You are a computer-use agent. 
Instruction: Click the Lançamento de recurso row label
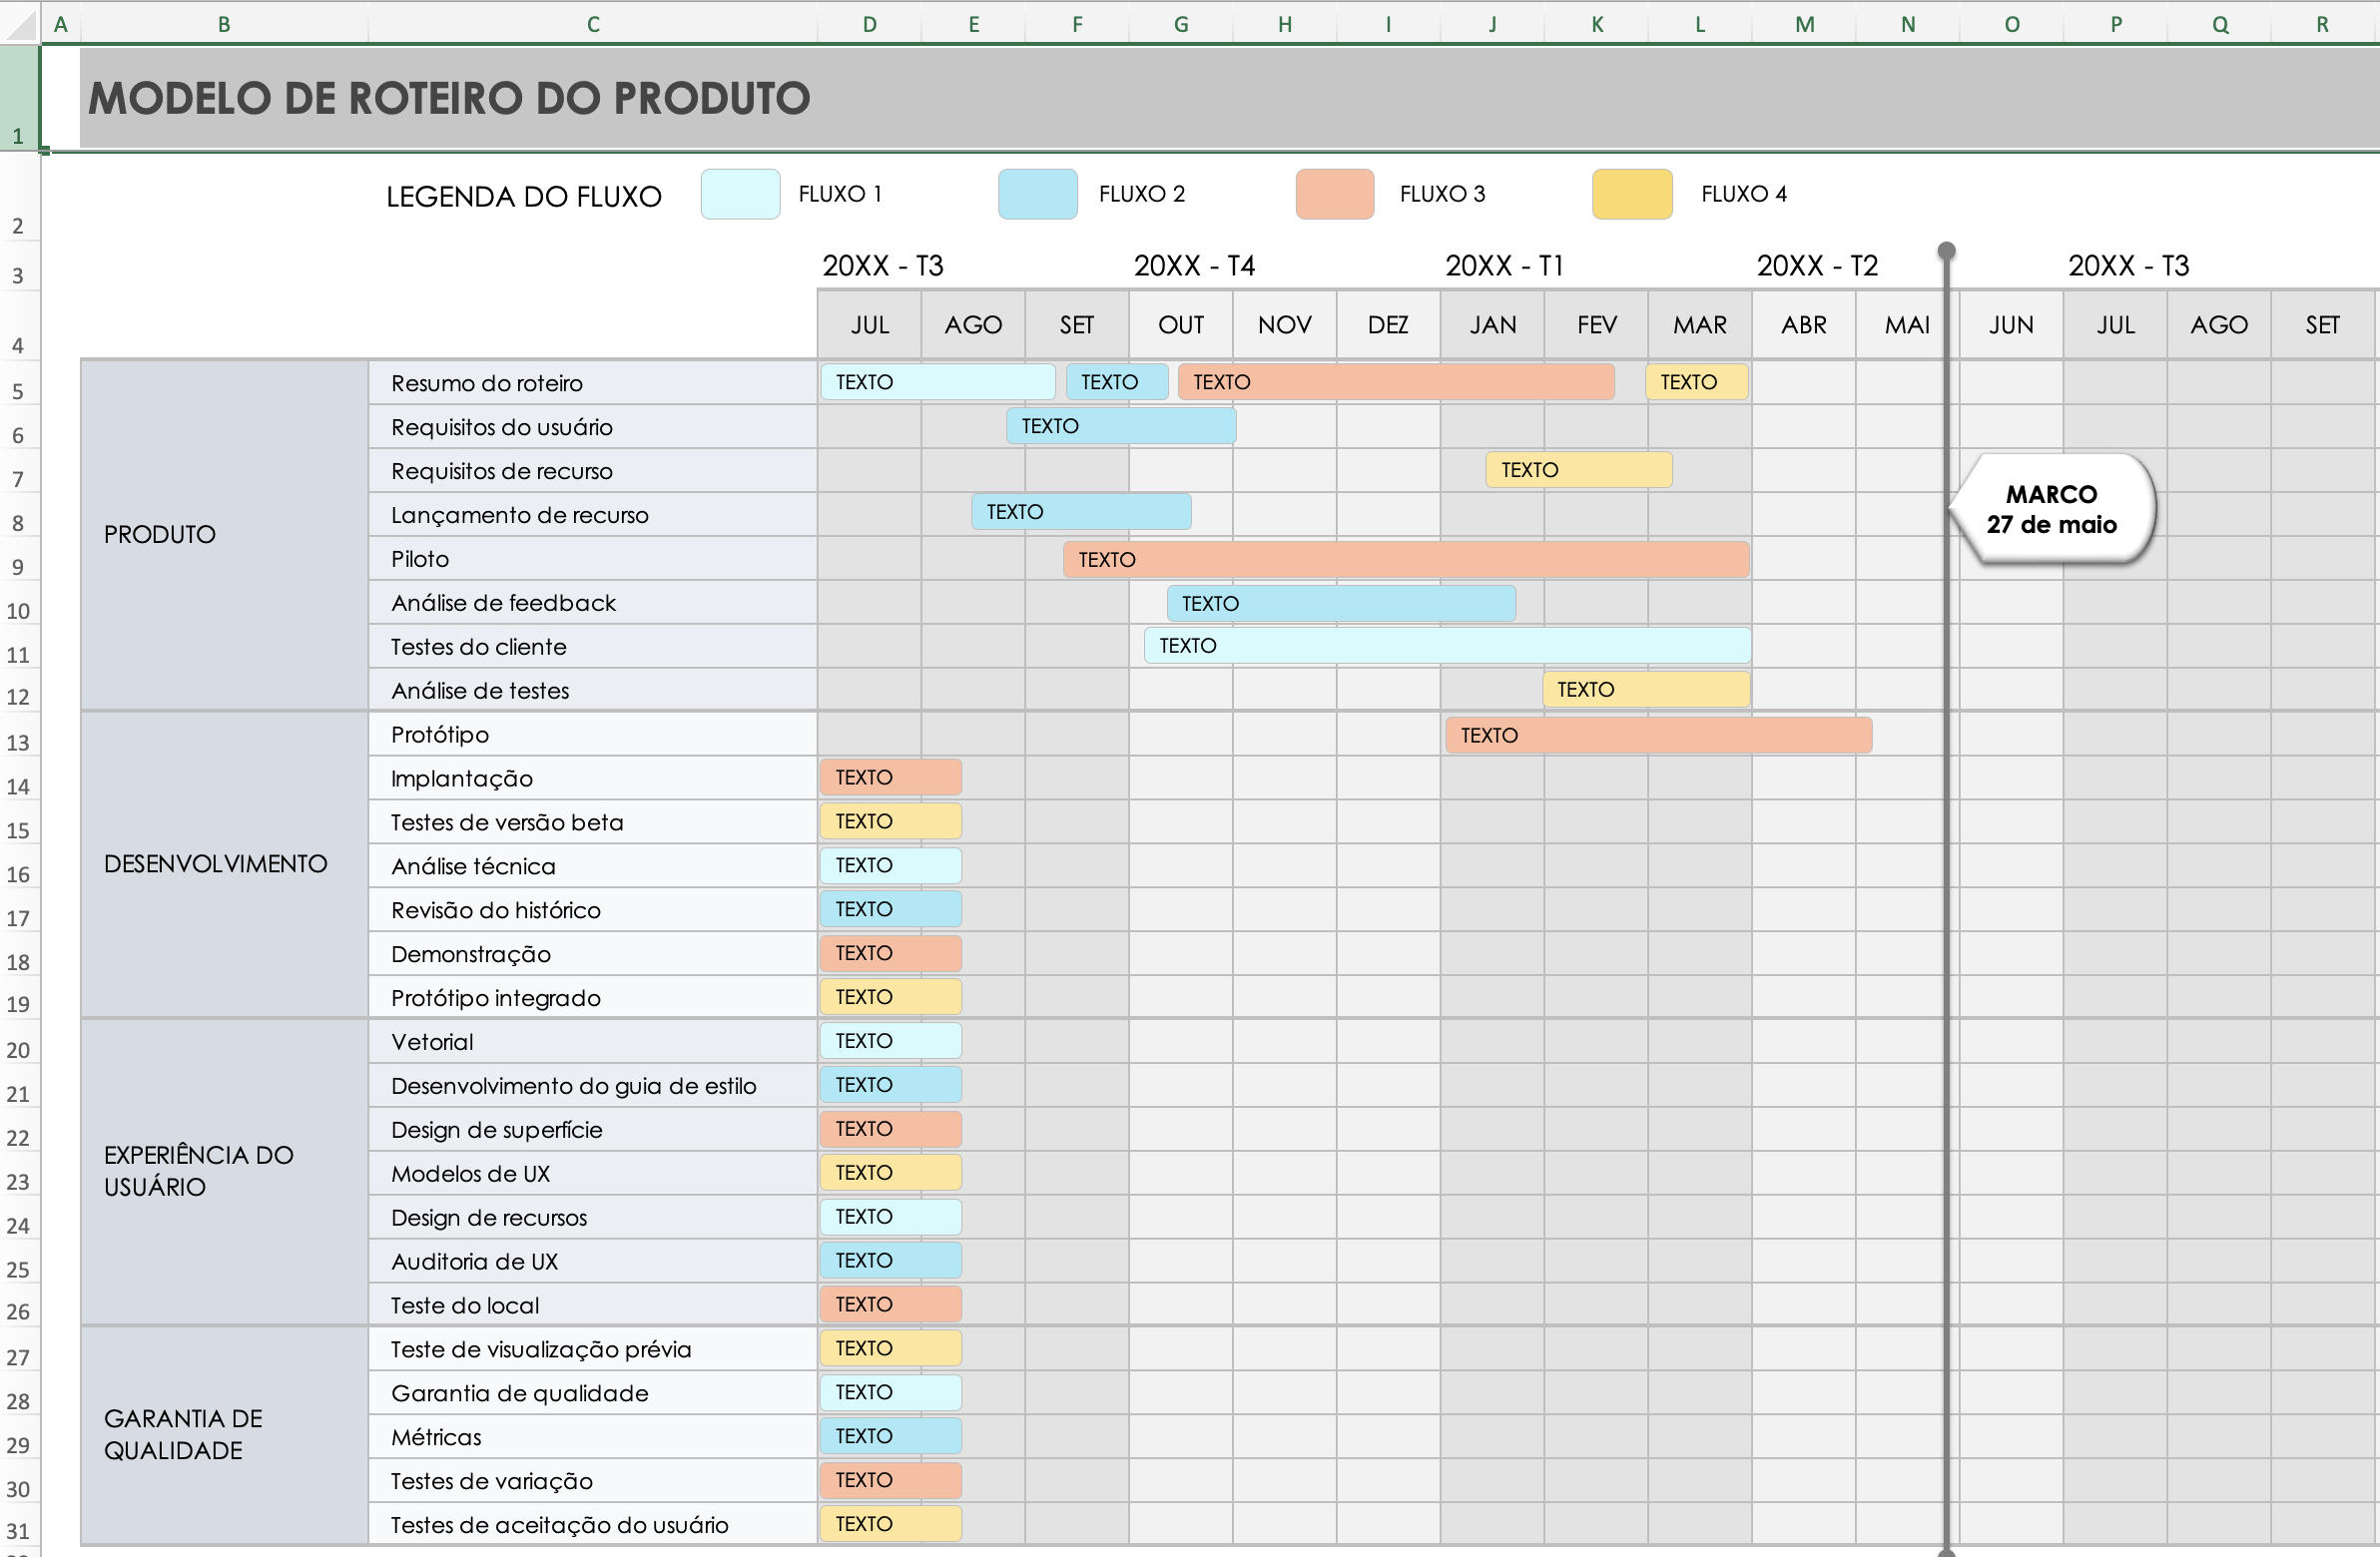coord(520,515)
